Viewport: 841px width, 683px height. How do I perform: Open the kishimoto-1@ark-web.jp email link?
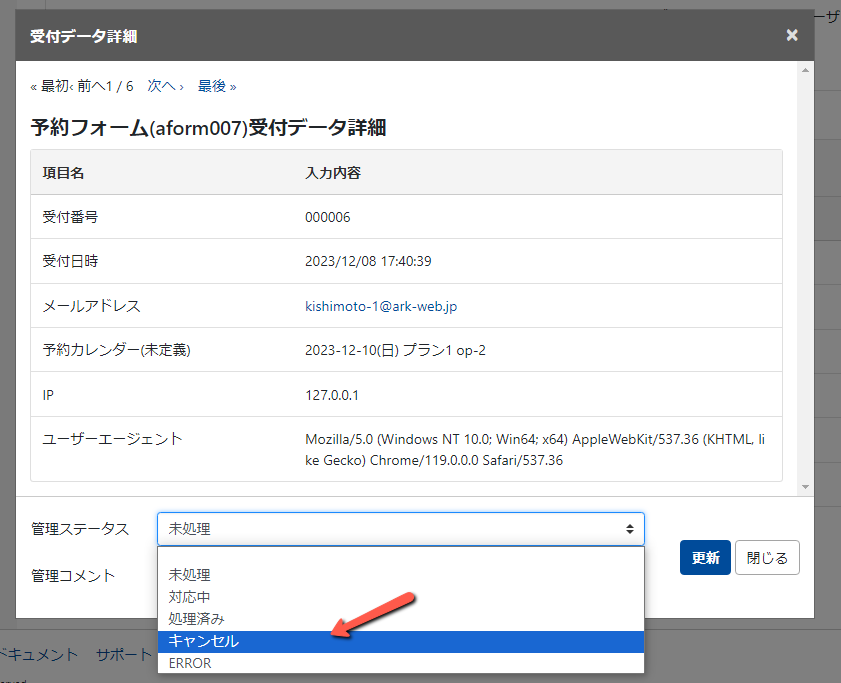click(380, 306)
